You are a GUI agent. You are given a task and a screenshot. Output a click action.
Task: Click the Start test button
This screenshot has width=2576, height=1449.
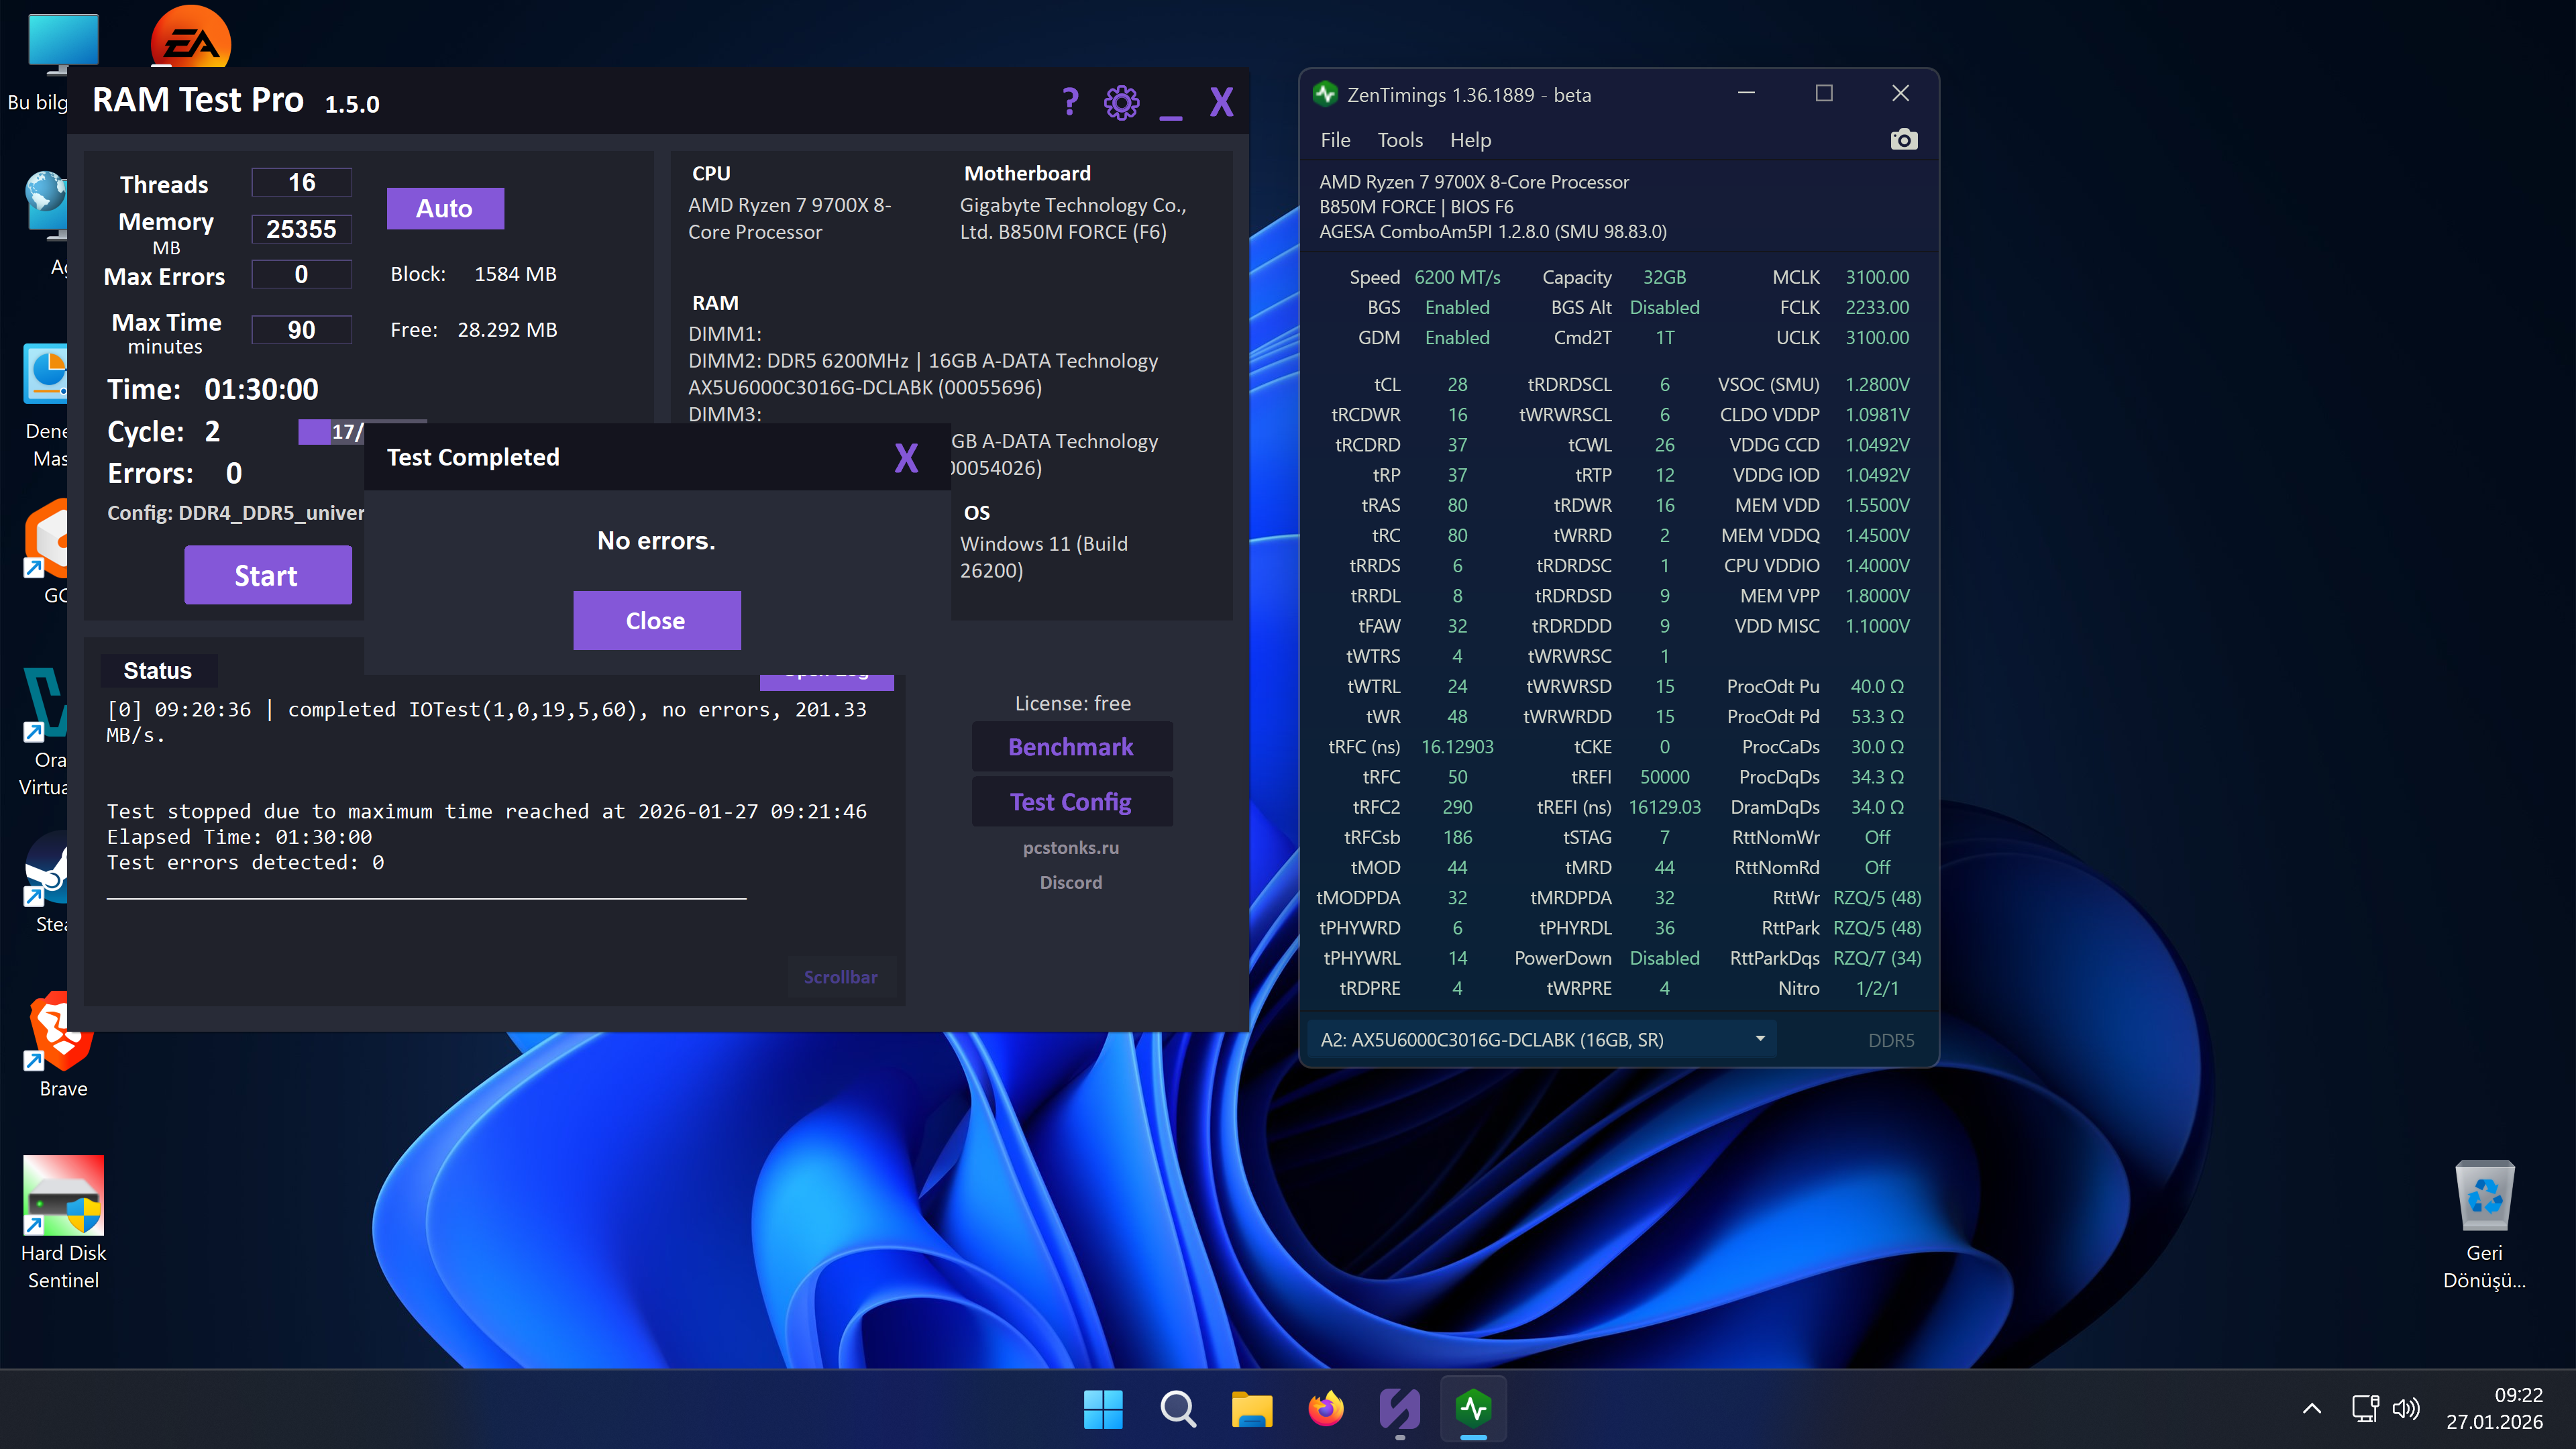(x=267, y=575)
